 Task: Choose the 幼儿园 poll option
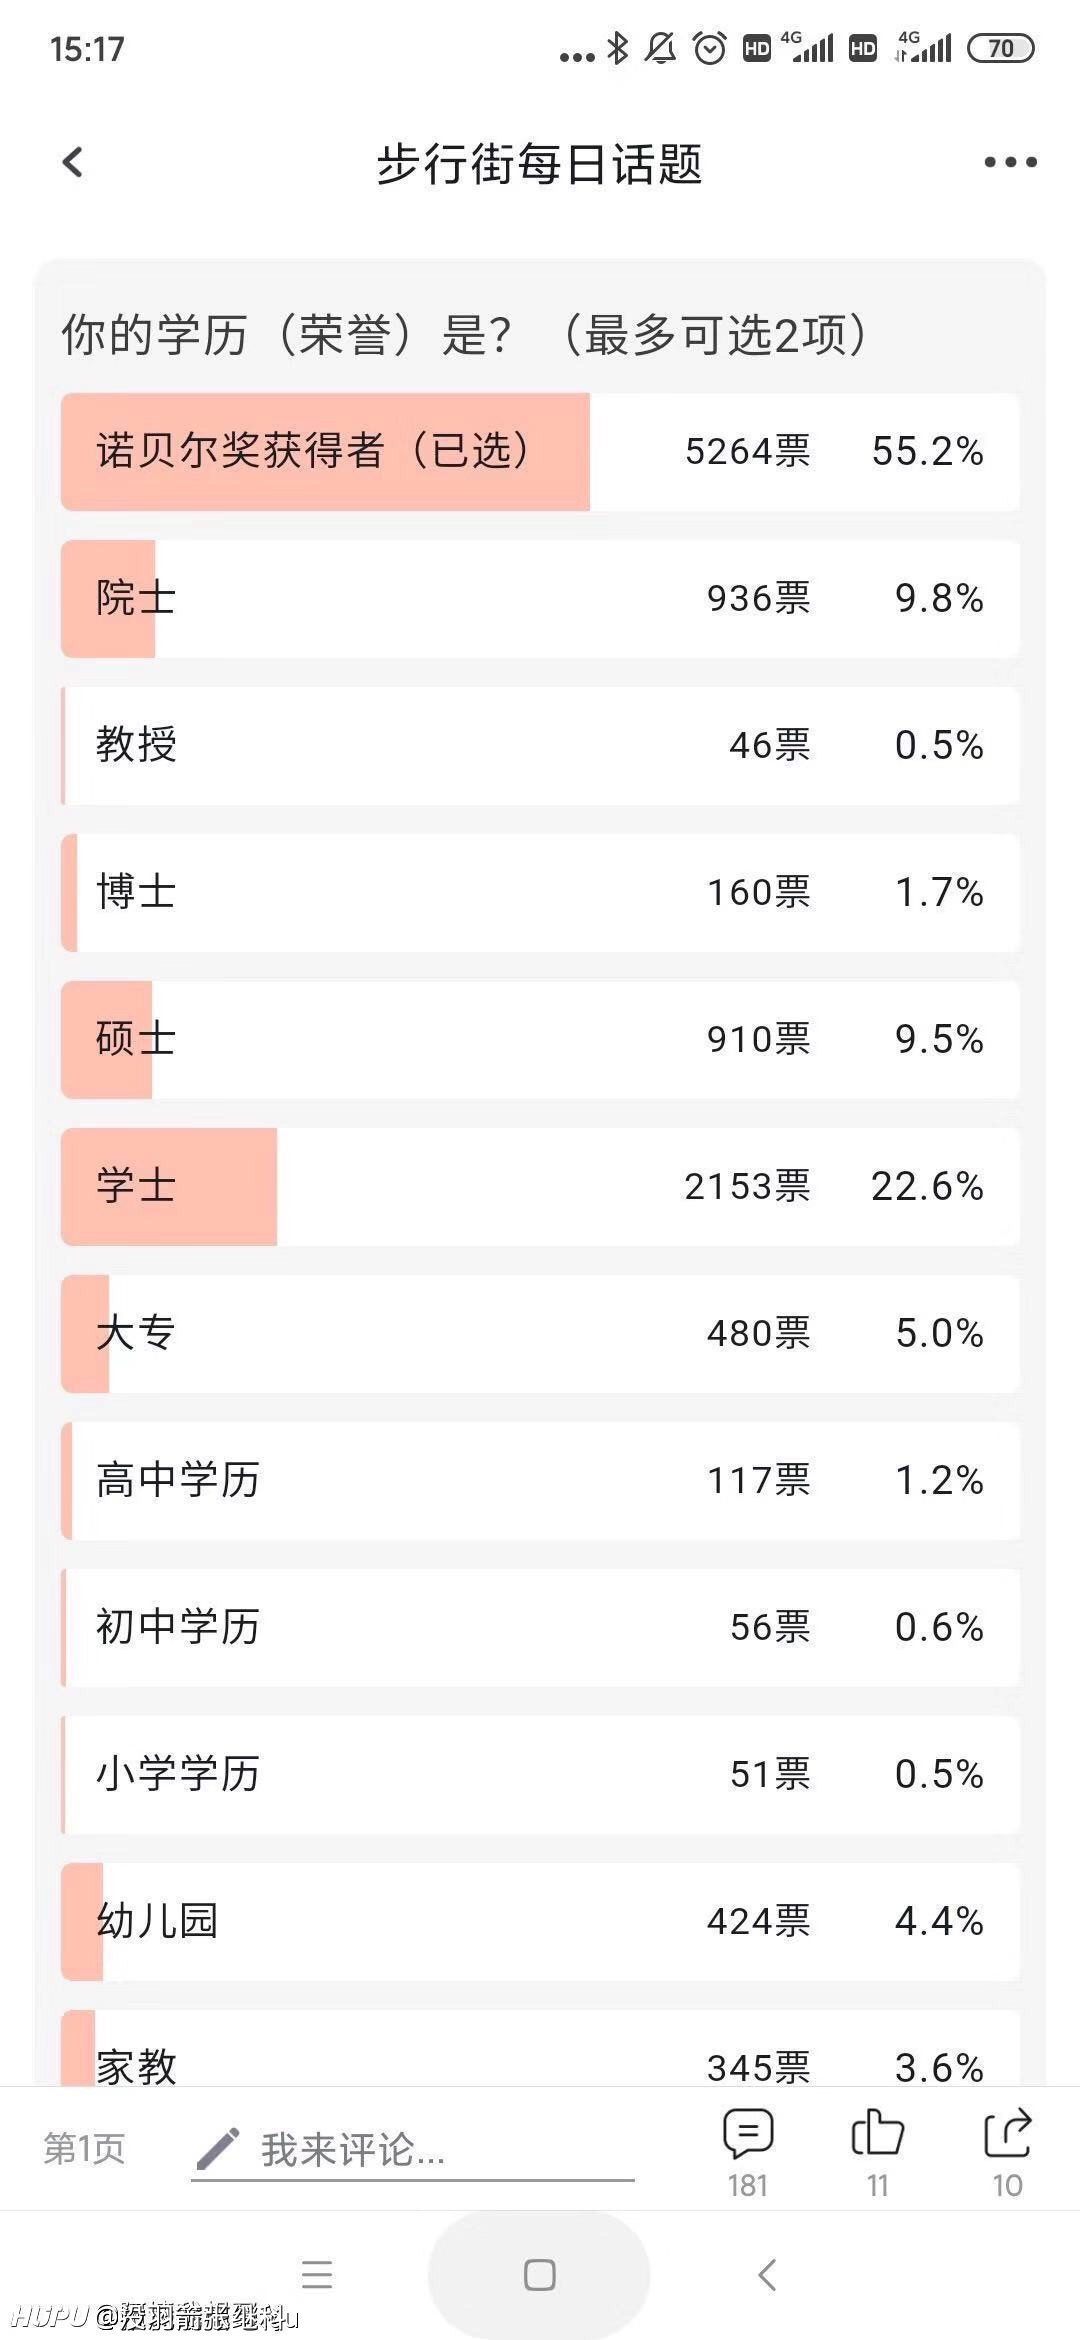(x=540, y=1922)
